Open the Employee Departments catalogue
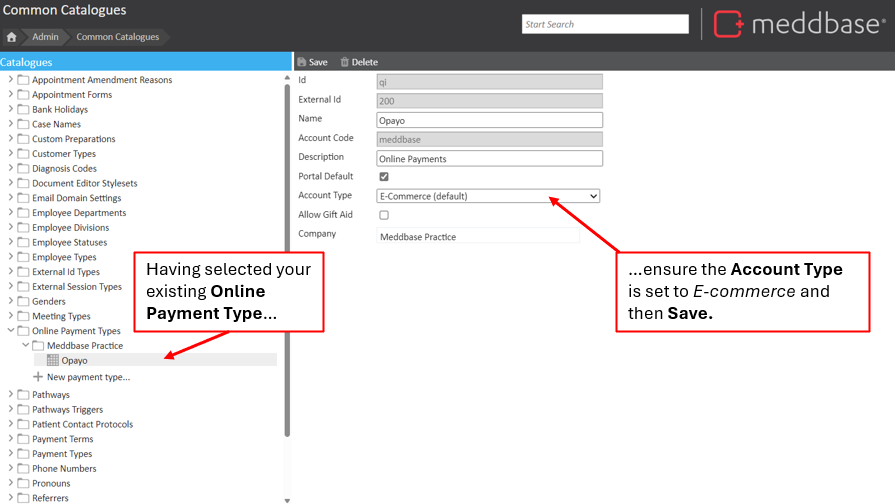Viewport: 895px width, 504px height. [x=79, y=213]
